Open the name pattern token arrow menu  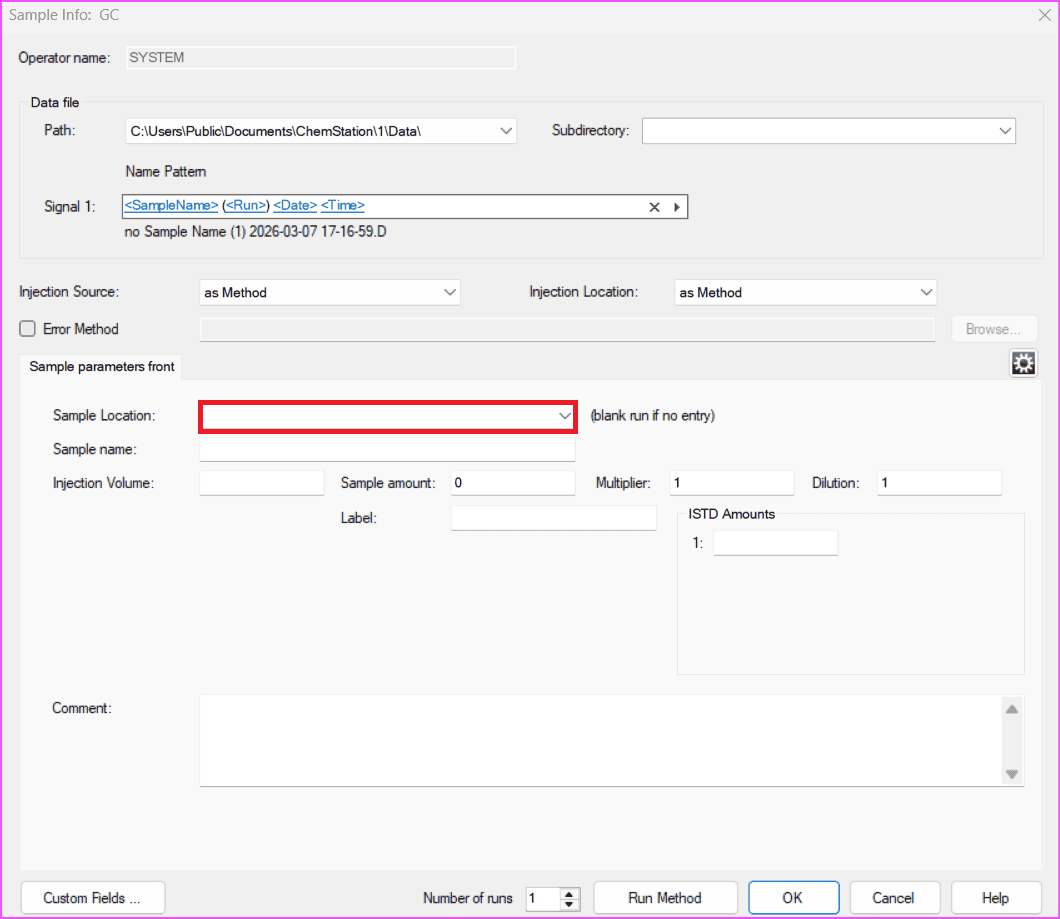677,207
